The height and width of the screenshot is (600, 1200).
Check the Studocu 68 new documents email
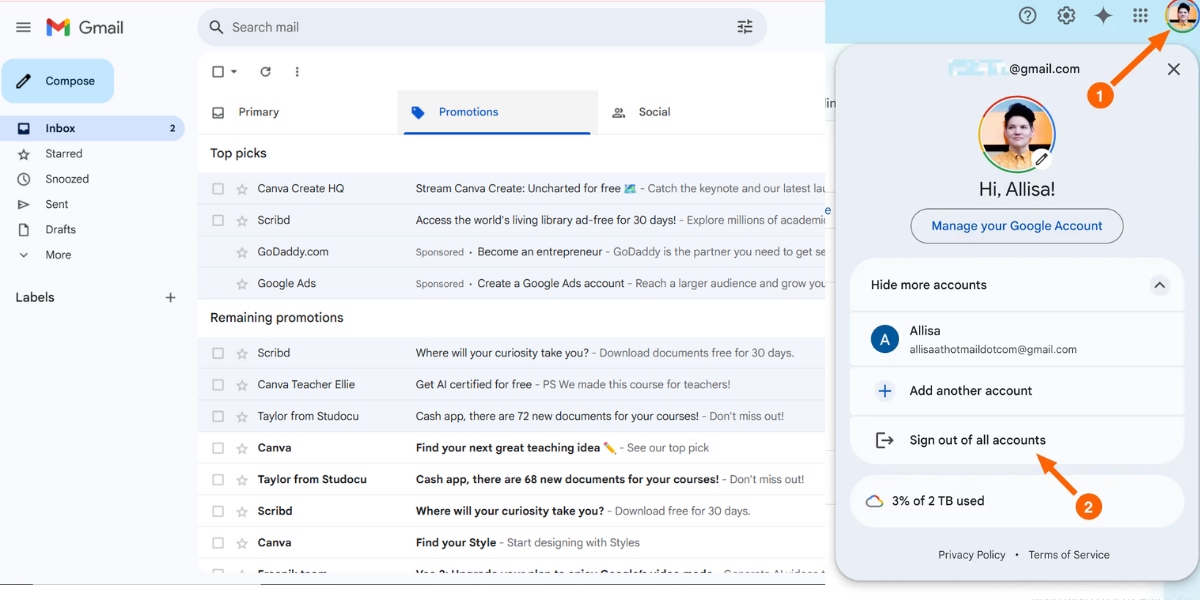tap(218, 480)
